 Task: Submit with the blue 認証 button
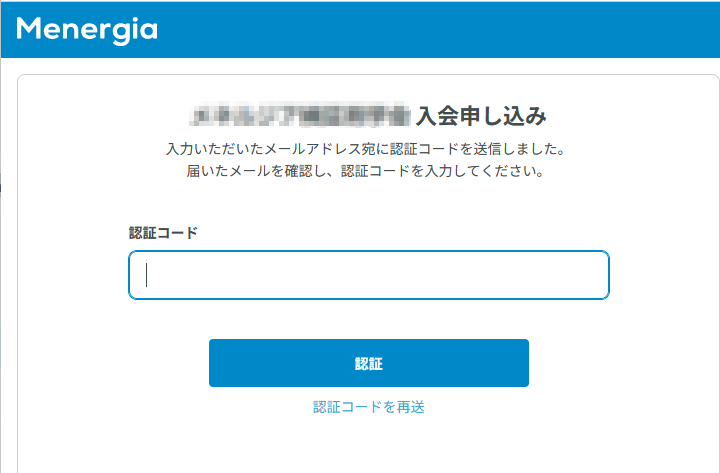369,363
